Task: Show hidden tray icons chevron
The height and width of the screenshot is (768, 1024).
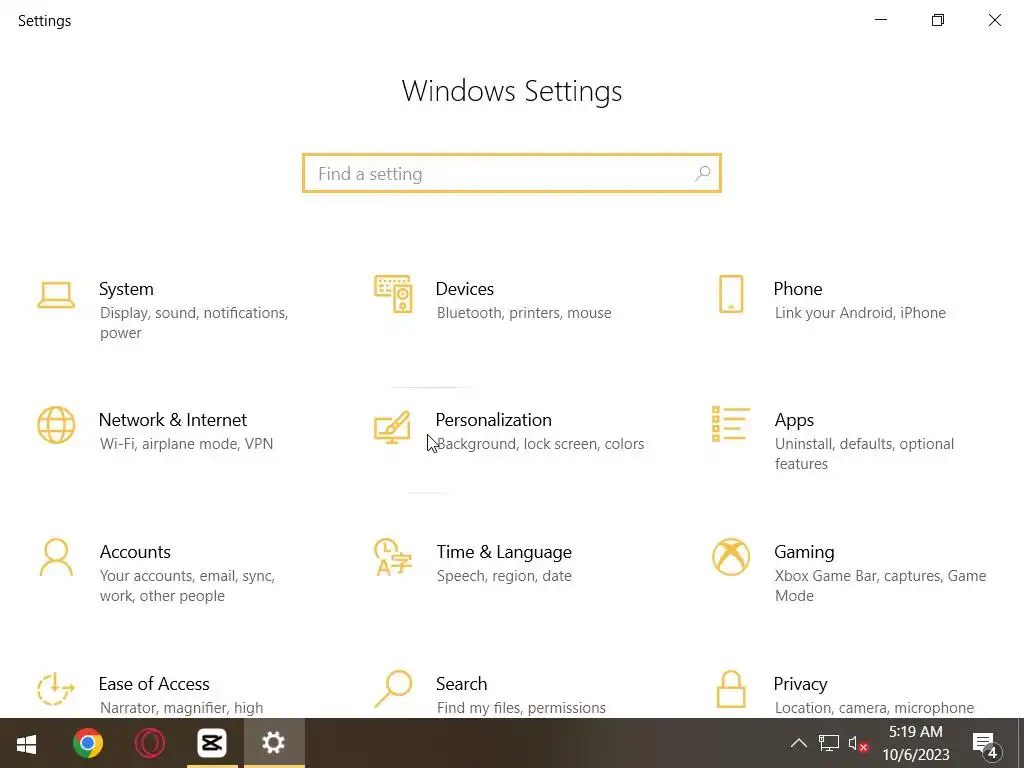Action: [799, 743]
